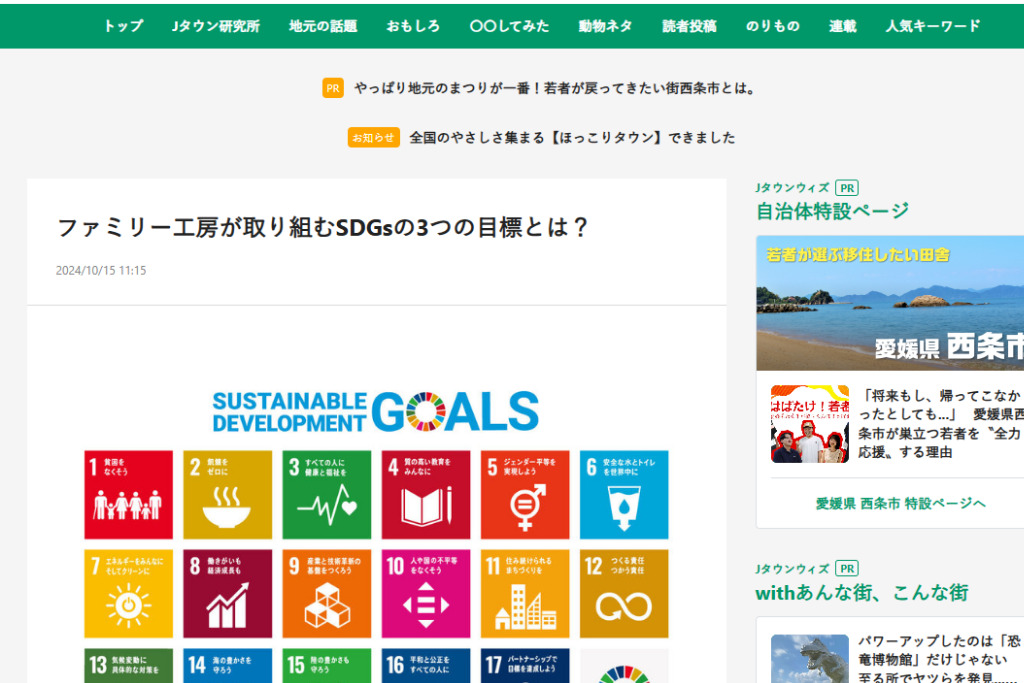Select SDG goal 9 industry innovation tile

tap(327, 594)
